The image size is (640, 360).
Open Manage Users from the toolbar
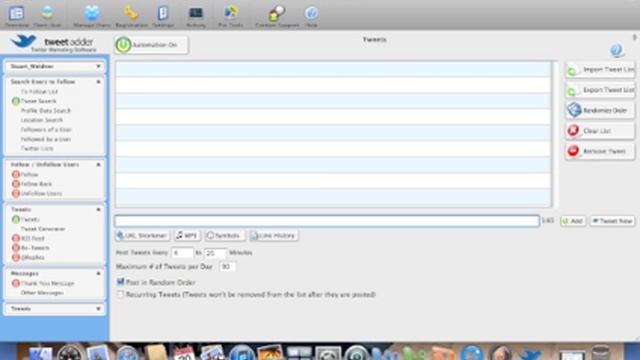[92, 15]
